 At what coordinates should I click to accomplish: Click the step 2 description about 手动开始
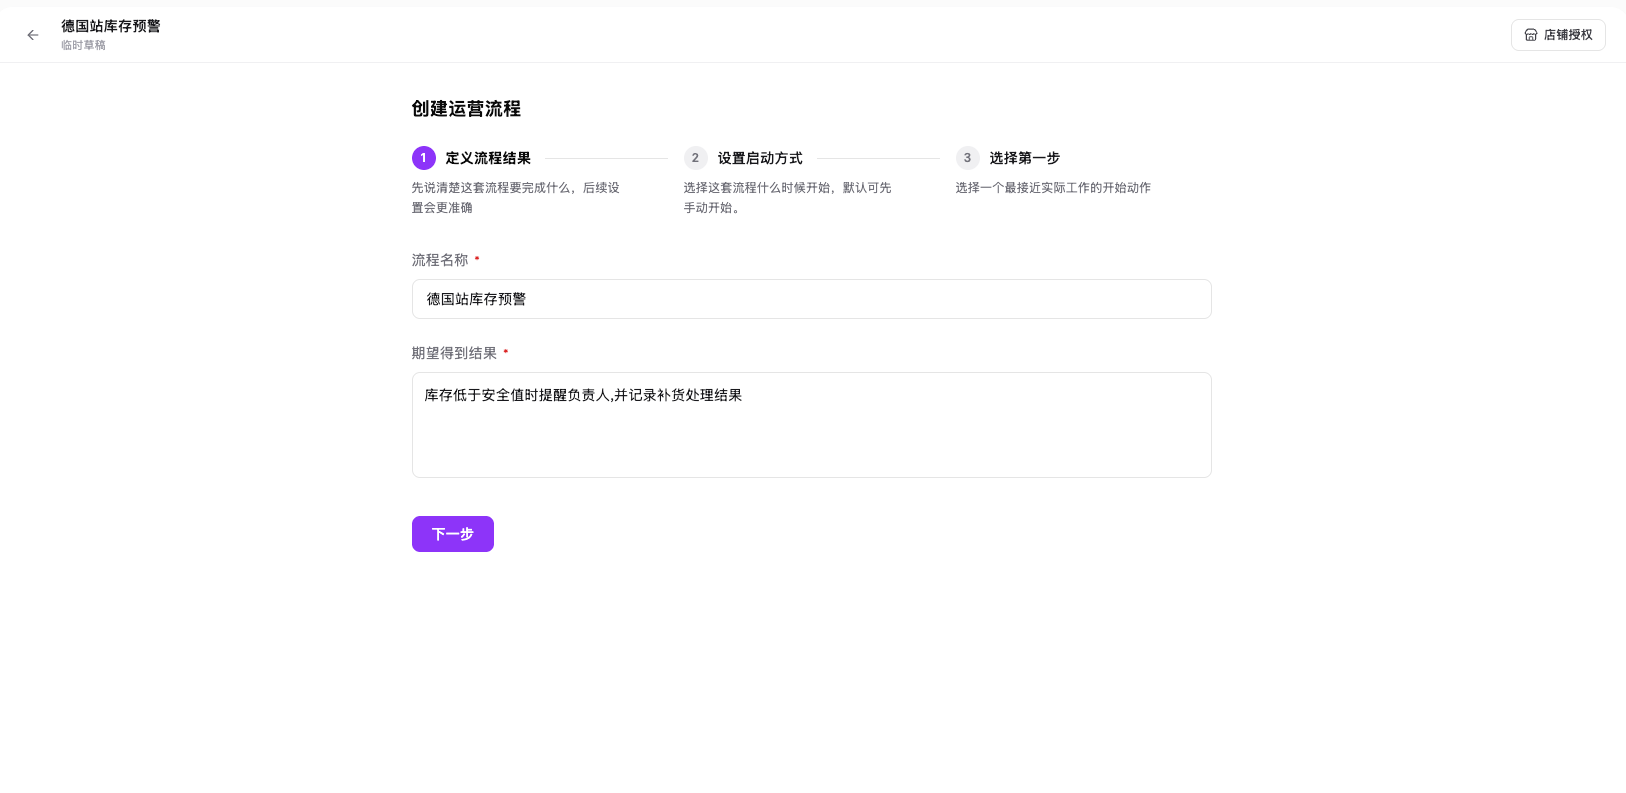coord(788,198)
